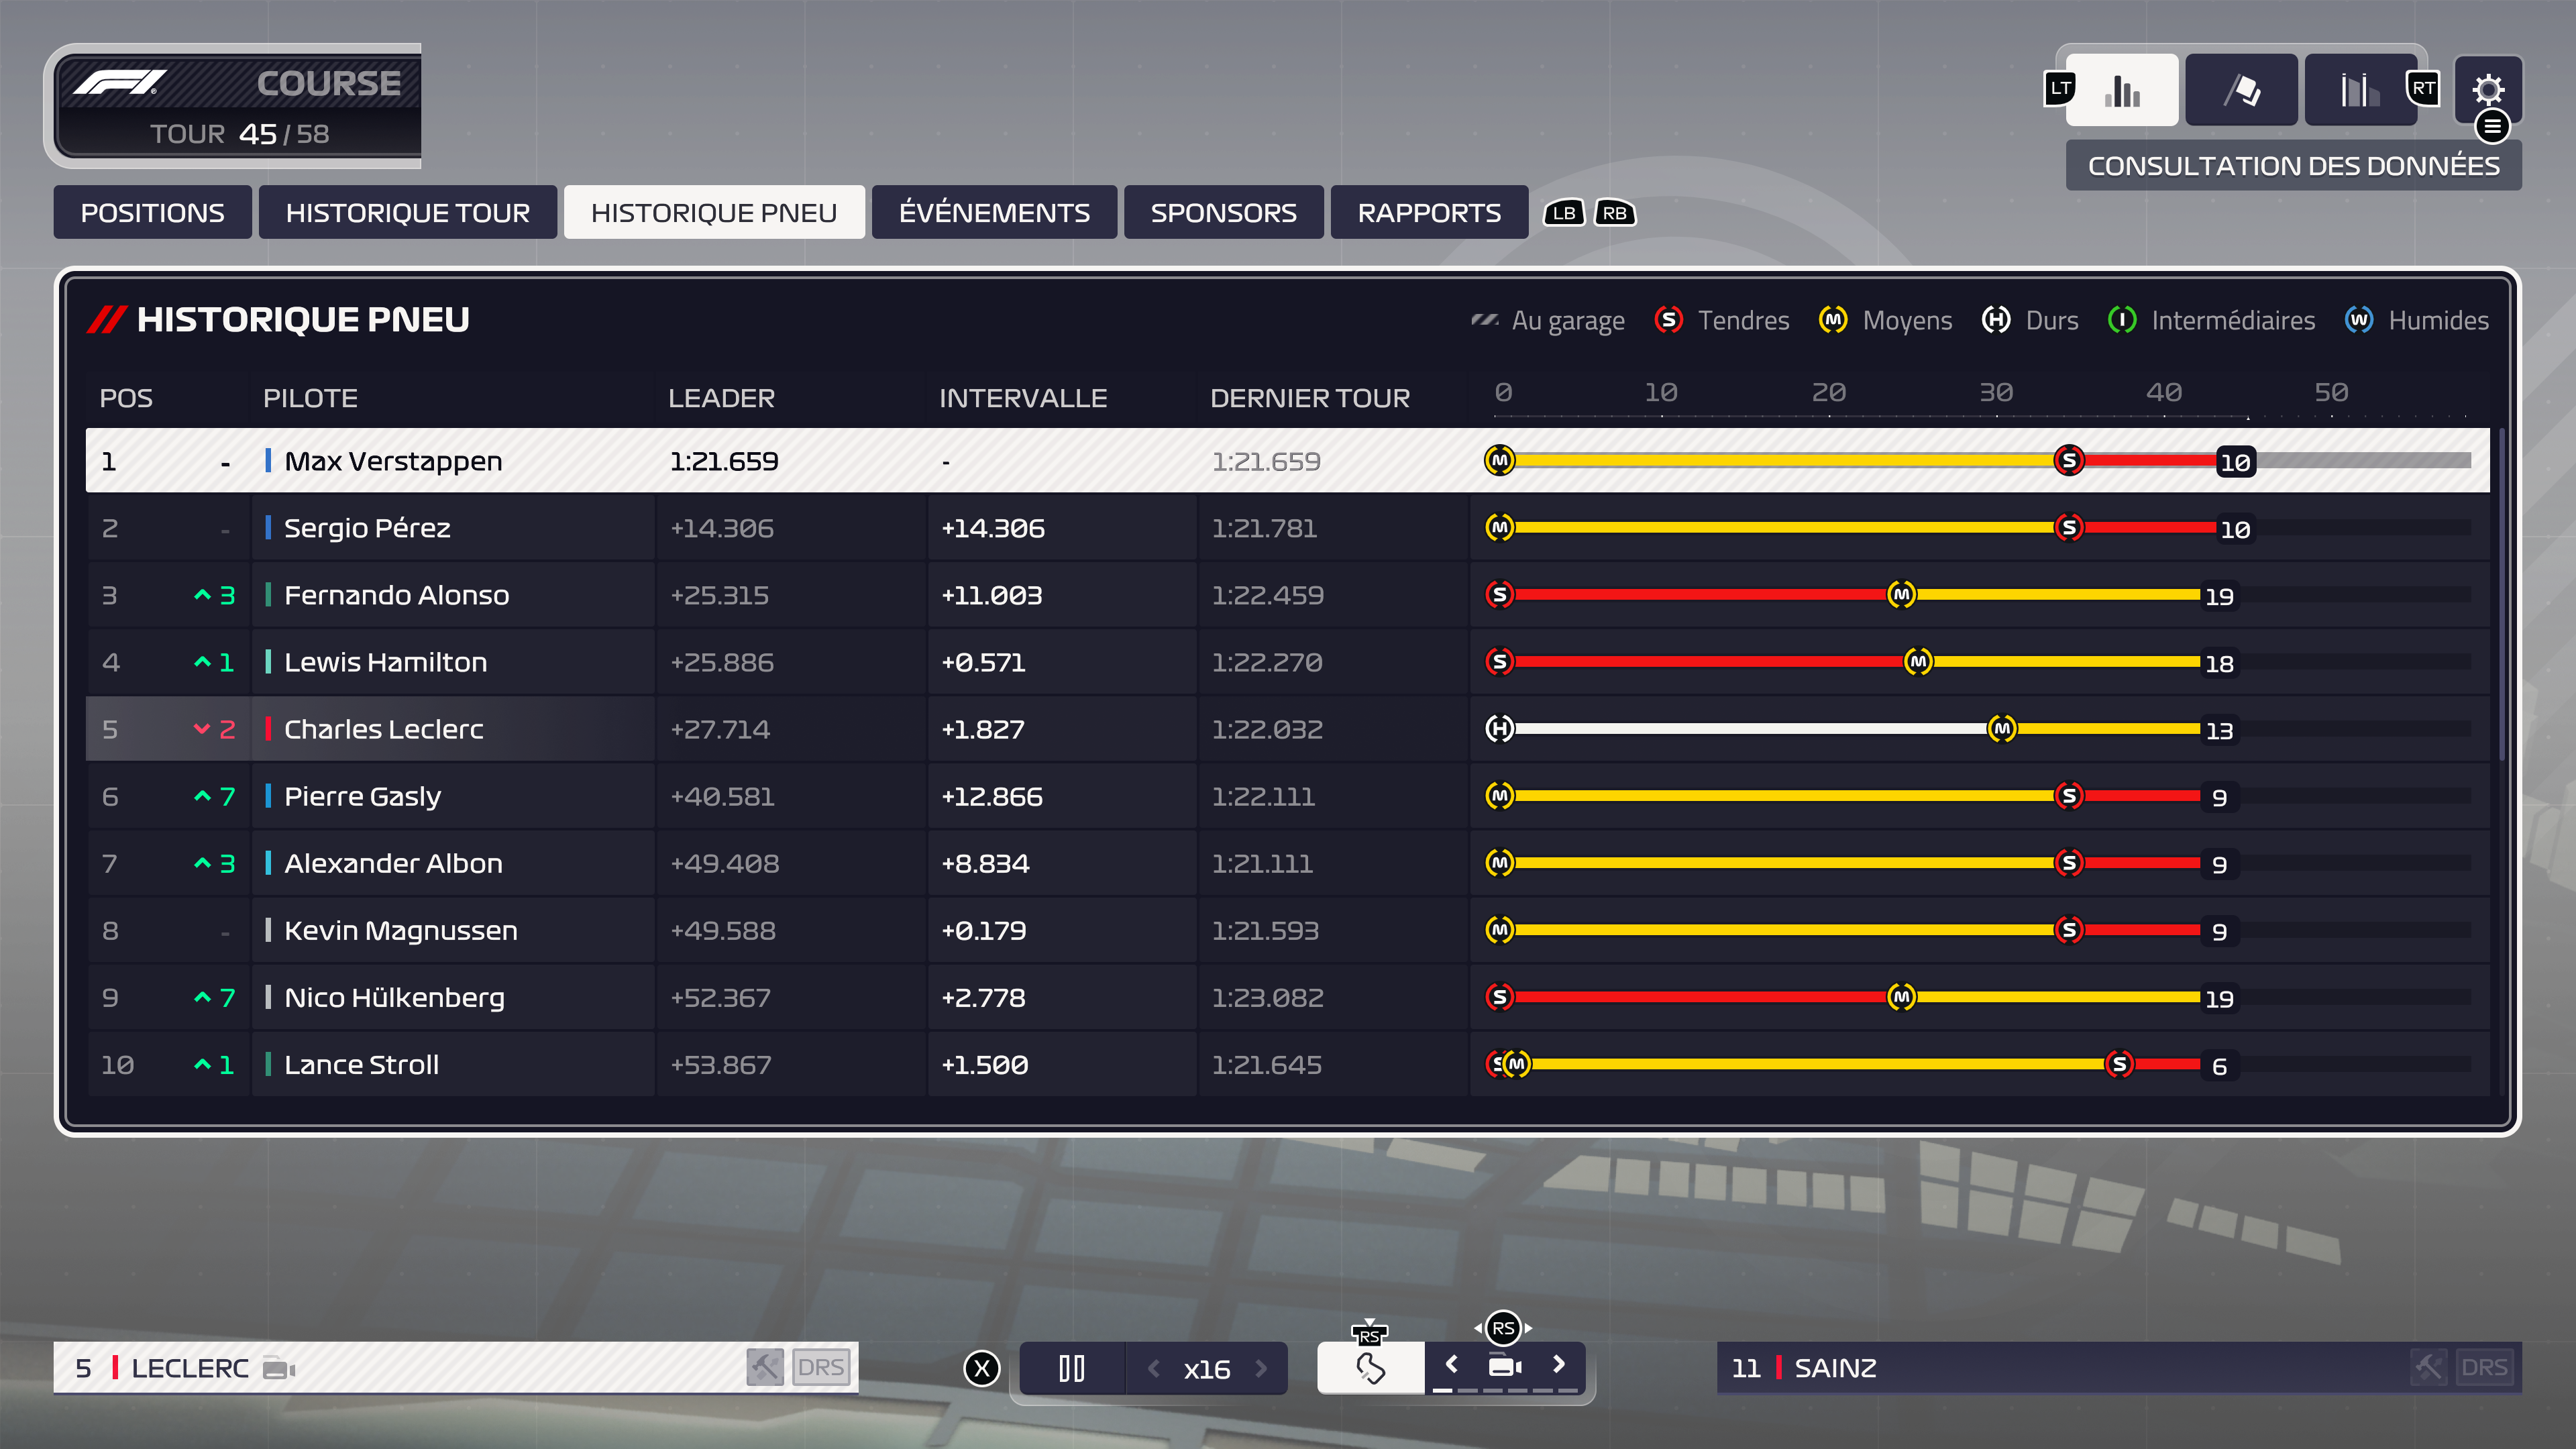Viewport: 2576px width, 1449px height.
Task: Click the soft tyre marker on Verstappen's timeline
Action: pyautogui.click(x=2069, y=460)
